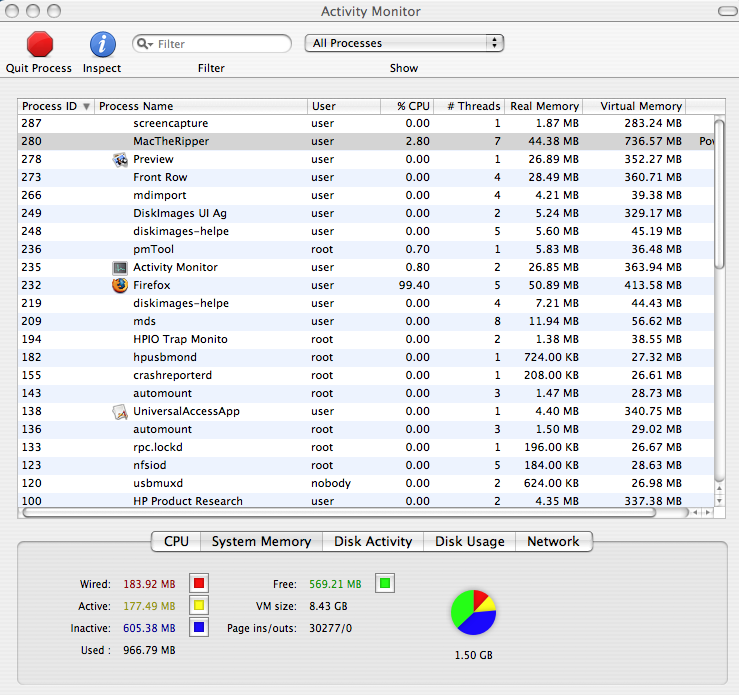Select the usbmuxd process

(x=366, y=483)
